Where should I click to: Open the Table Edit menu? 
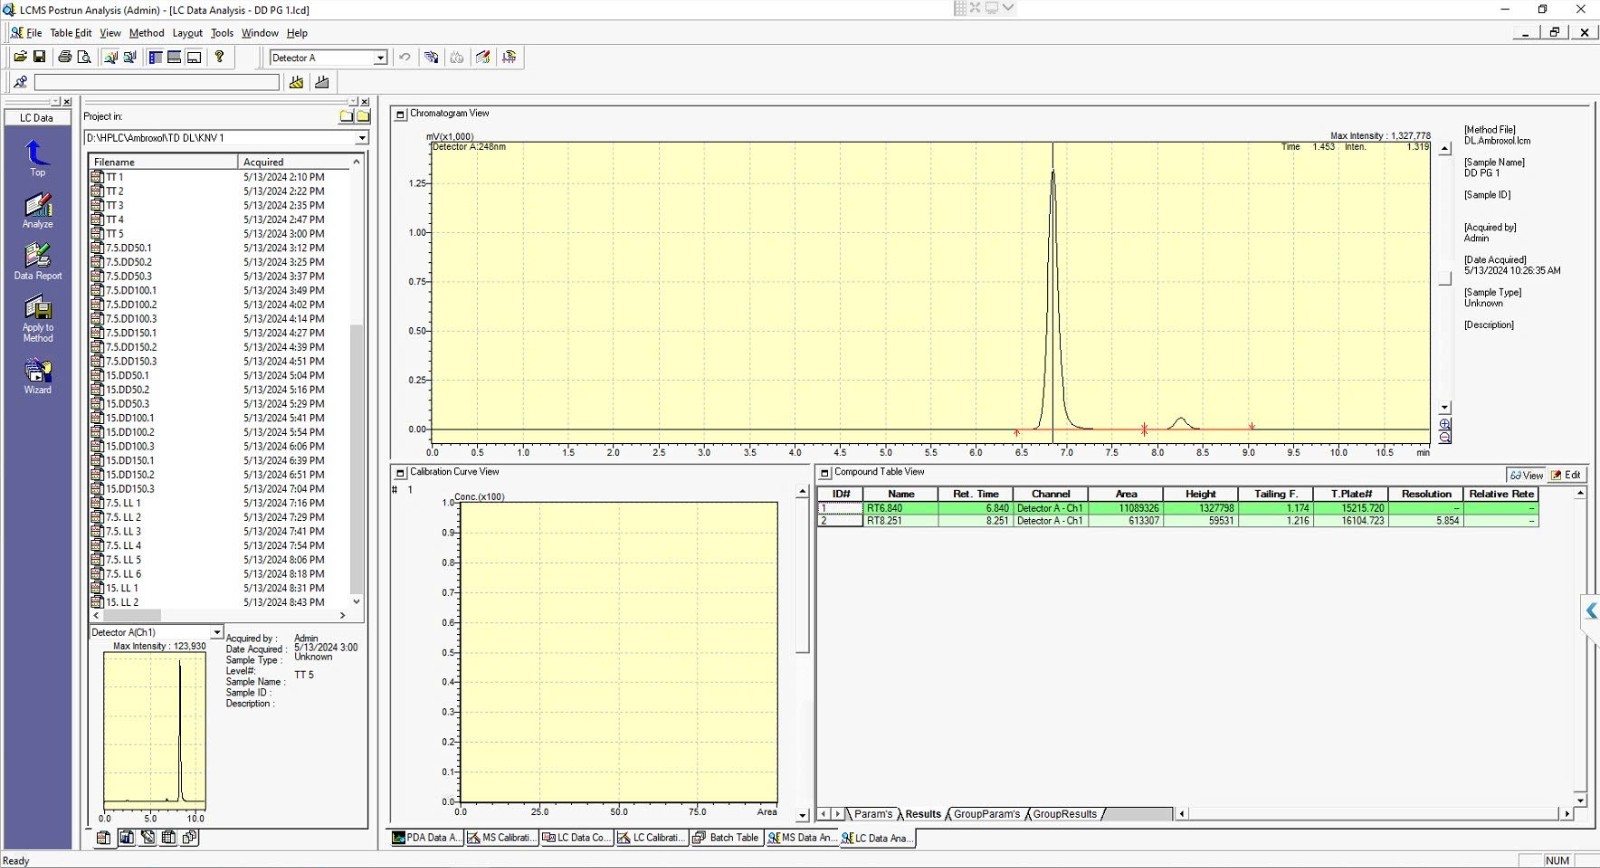tap(71, 33)
